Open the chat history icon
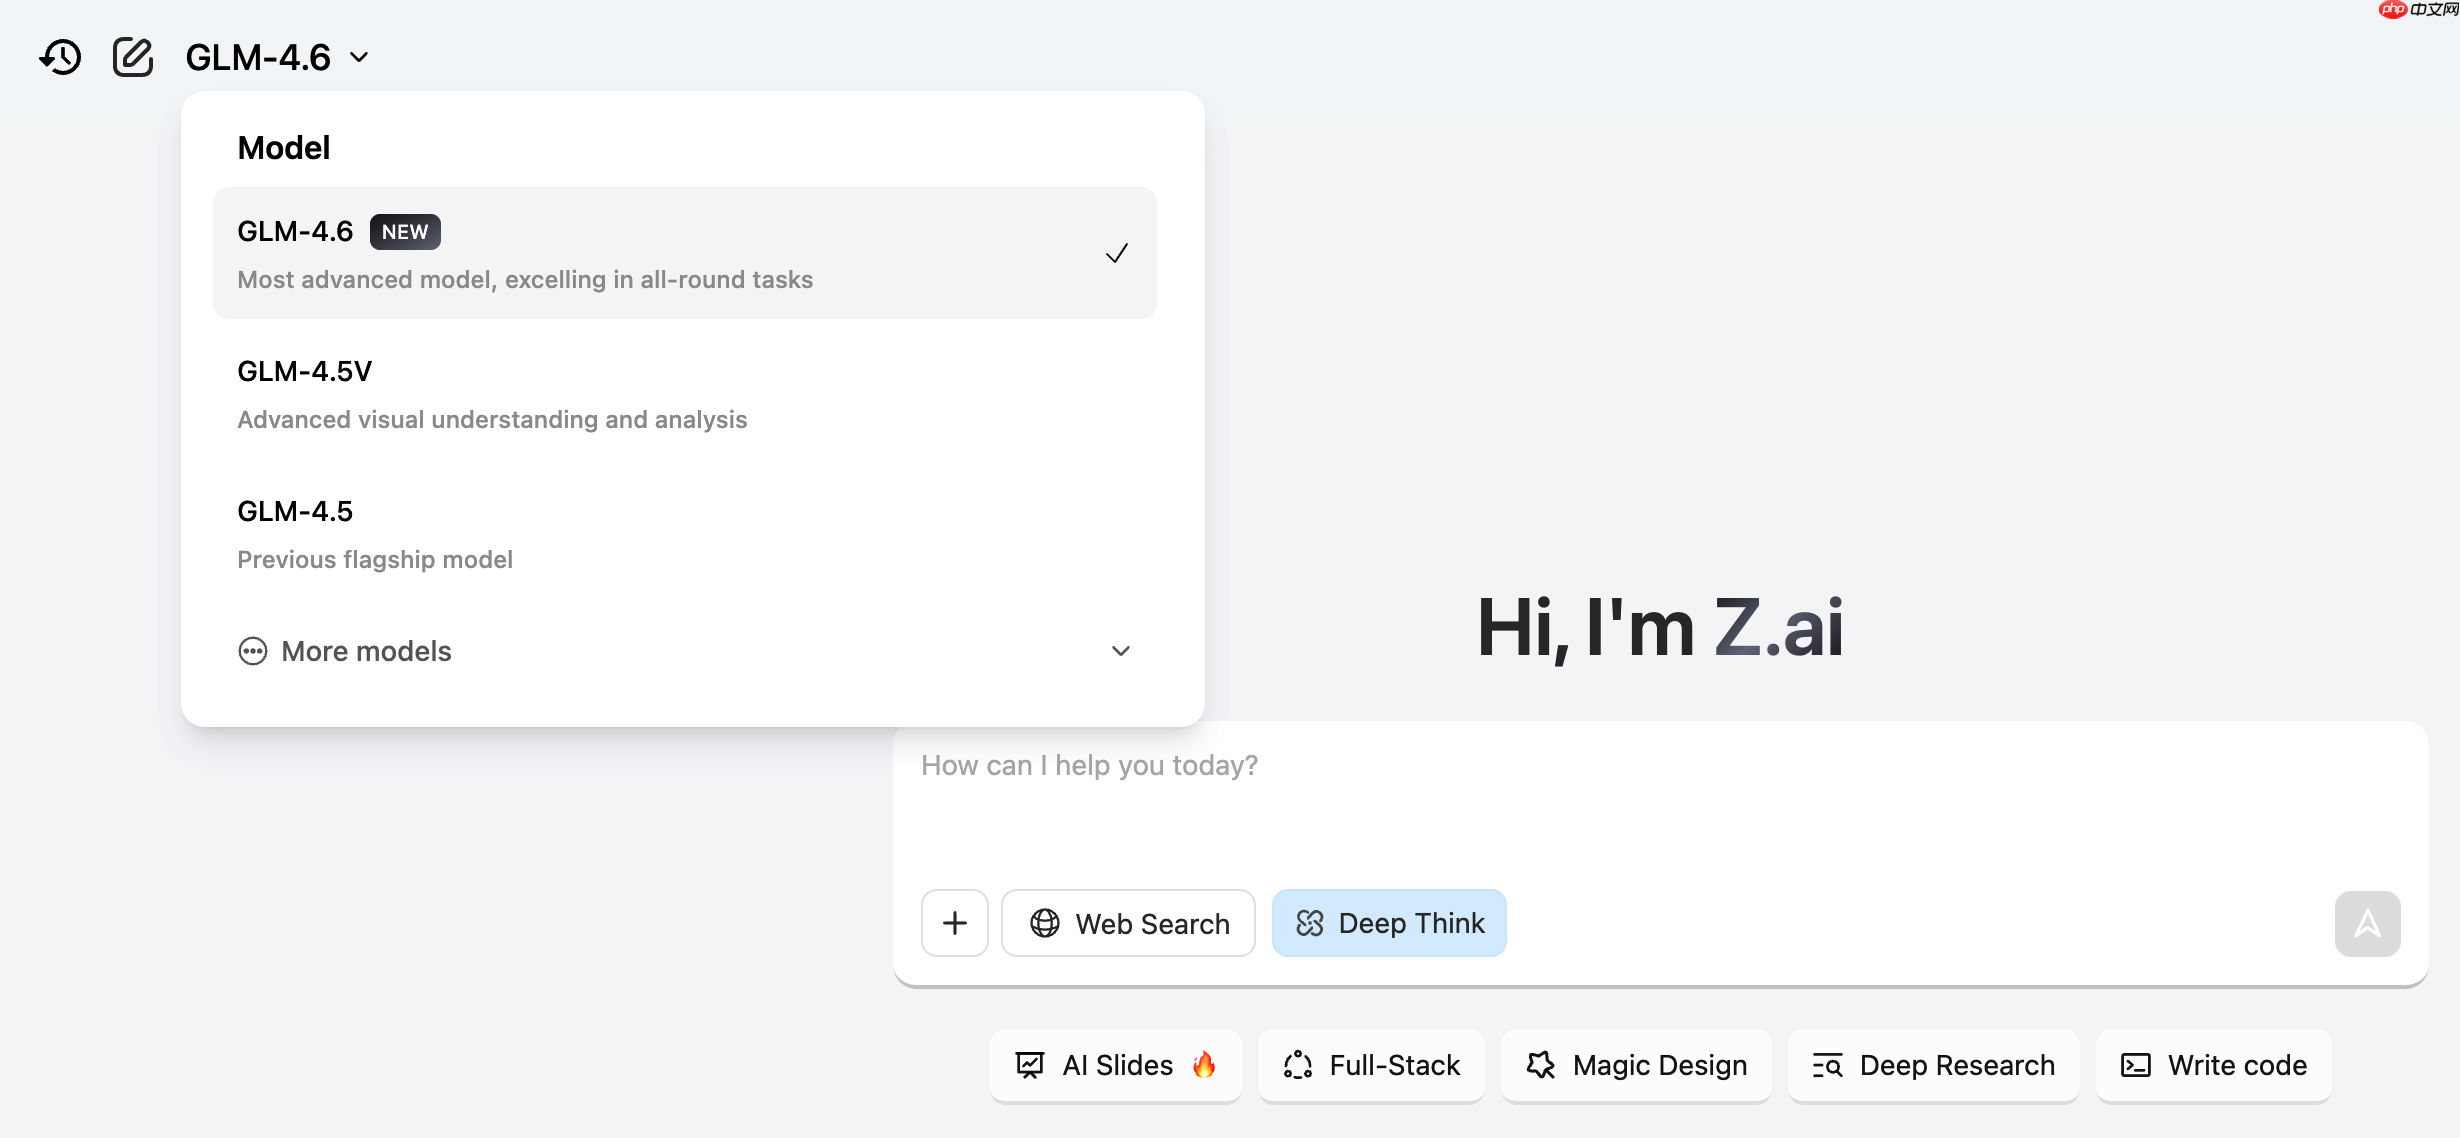2460x1138 pixels. click(x=60, y=57)
